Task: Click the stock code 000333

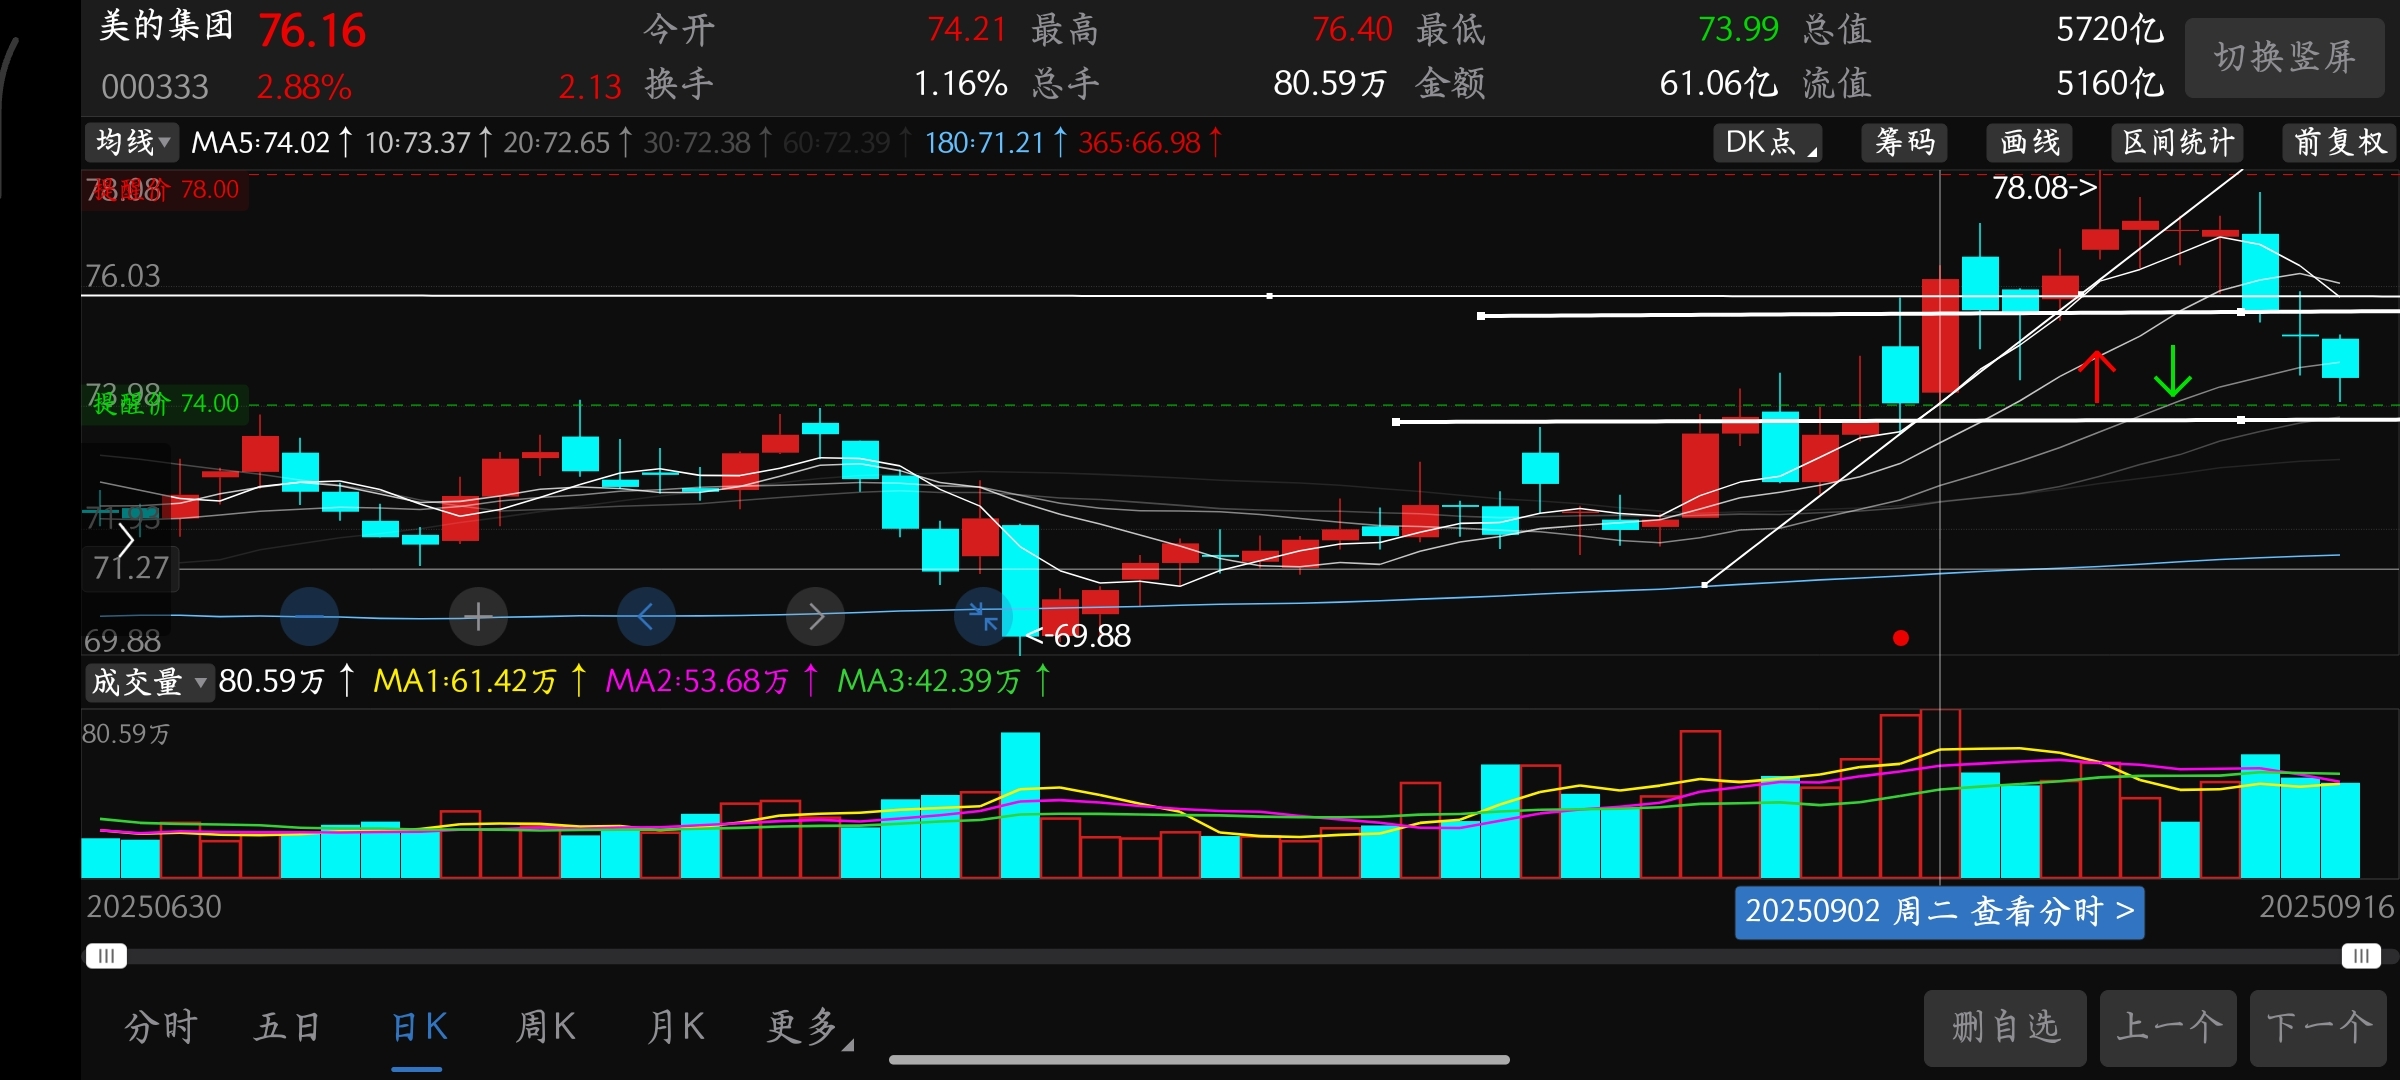Action: tap(155, 88)
